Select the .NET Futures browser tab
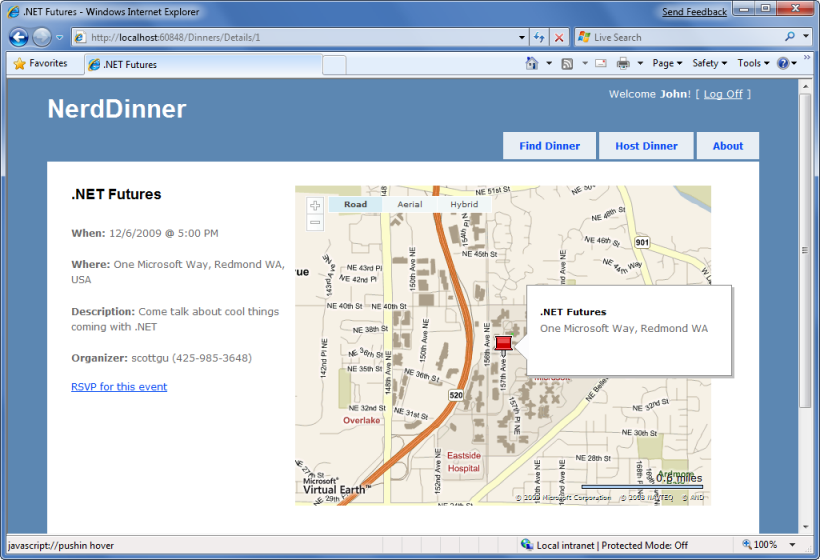 click(203, 64)
